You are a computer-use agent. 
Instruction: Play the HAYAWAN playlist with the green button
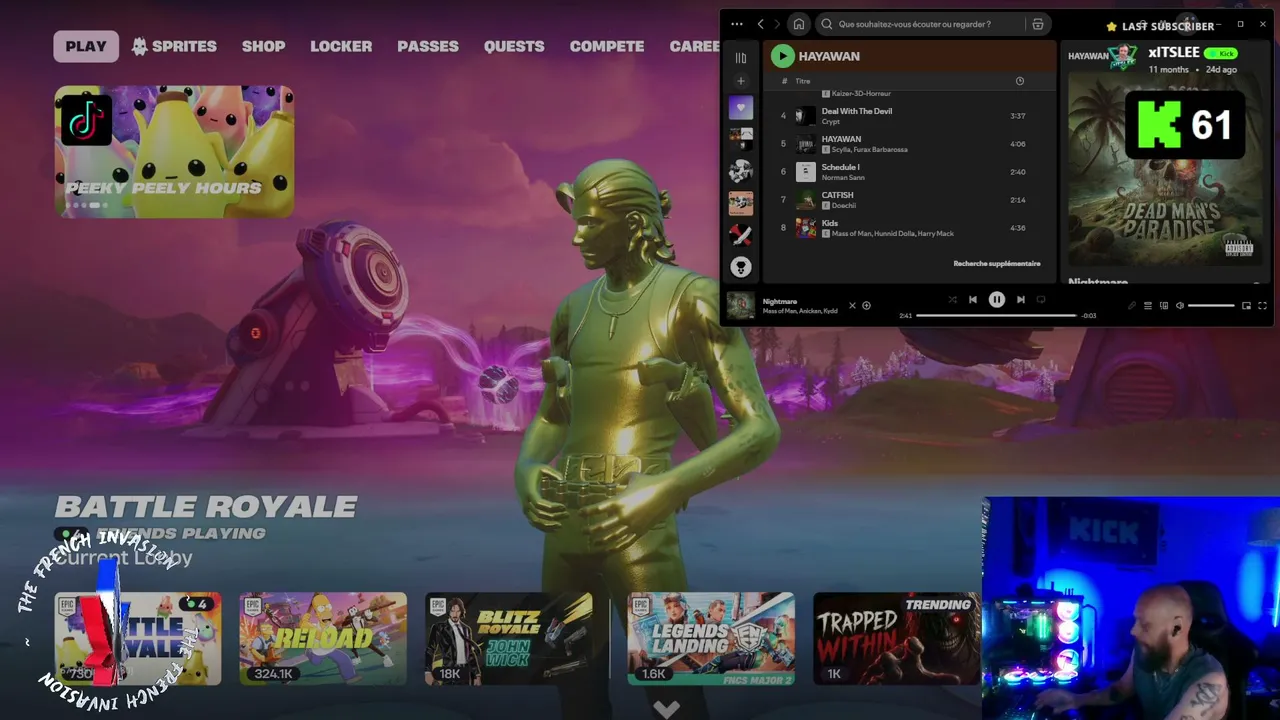(x=782, y=56)
